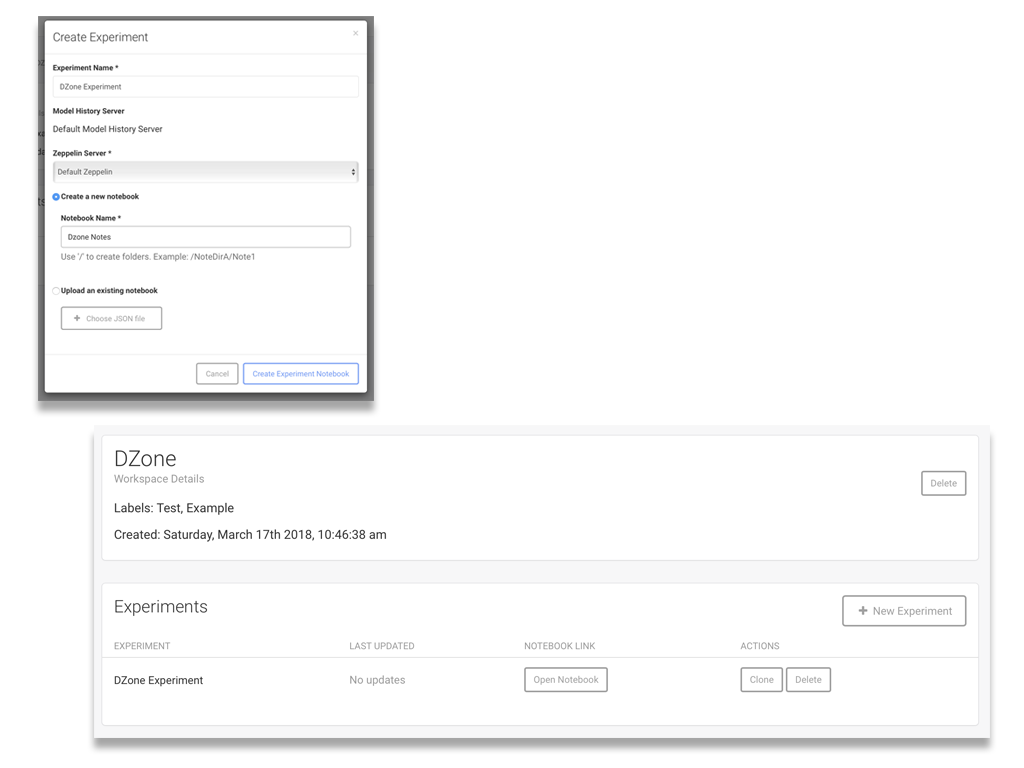Click Create Experiment Notebook button
The height and width of the screenshot is (768, 1024).
point(300,374)
